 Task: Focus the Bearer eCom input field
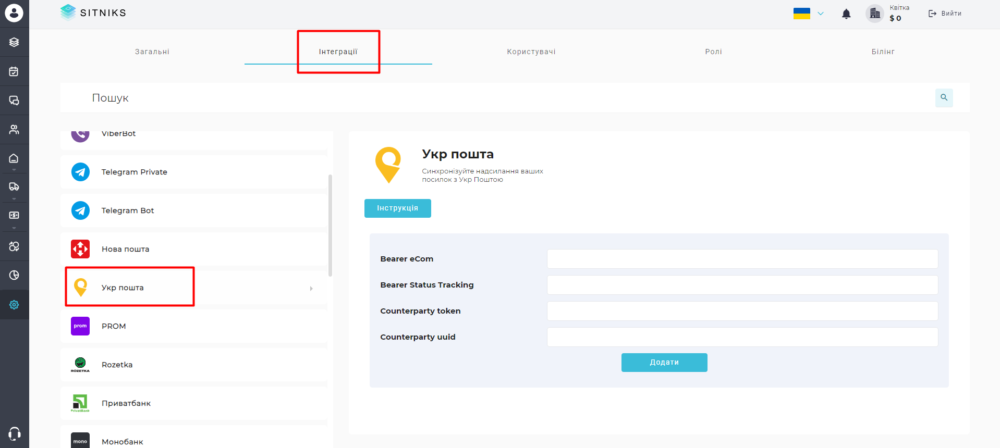click(742, 259)
